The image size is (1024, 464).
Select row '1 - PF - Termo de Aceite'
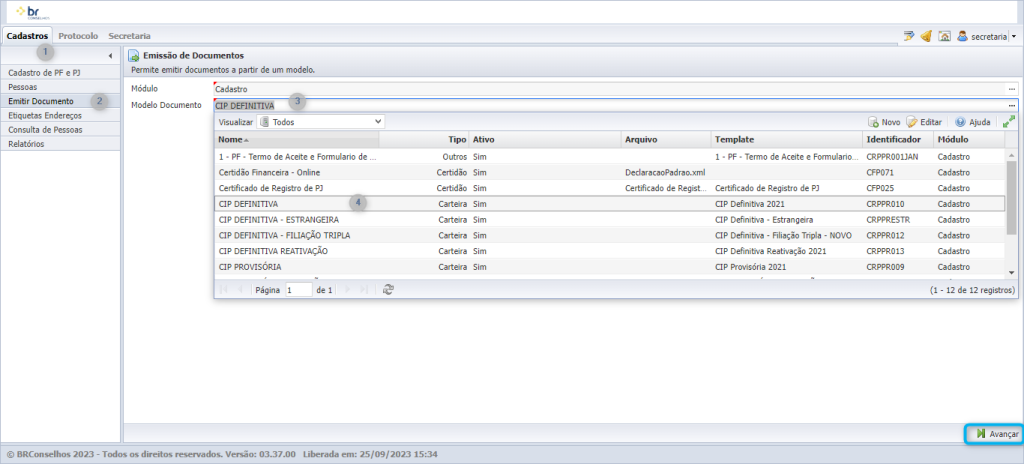610,157
